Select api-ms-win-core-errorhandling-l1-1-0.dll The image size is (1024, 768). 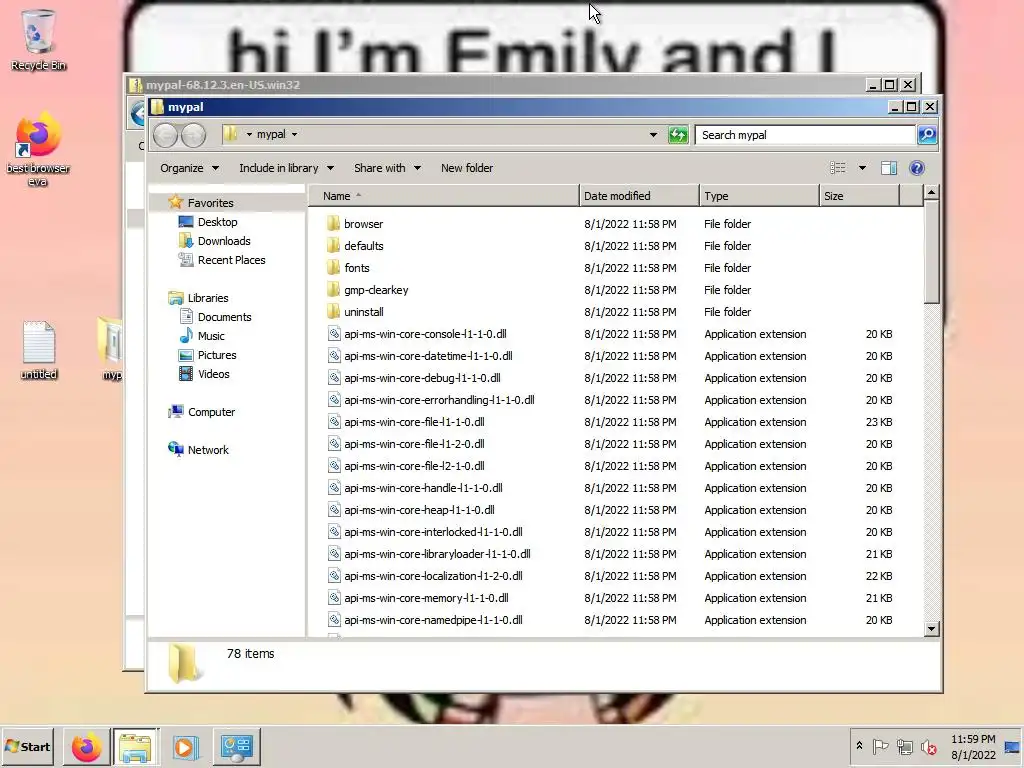pyautogui.click(x=439, y=400)
